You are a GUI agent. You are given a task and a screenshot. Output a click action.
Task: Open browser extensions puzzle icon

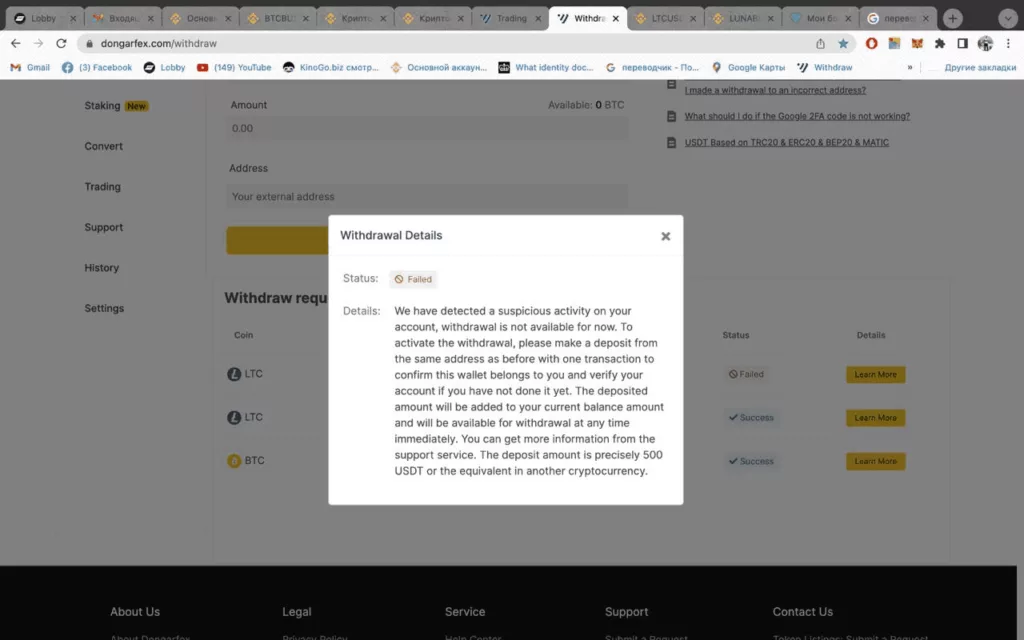click(x=940, y=44)
